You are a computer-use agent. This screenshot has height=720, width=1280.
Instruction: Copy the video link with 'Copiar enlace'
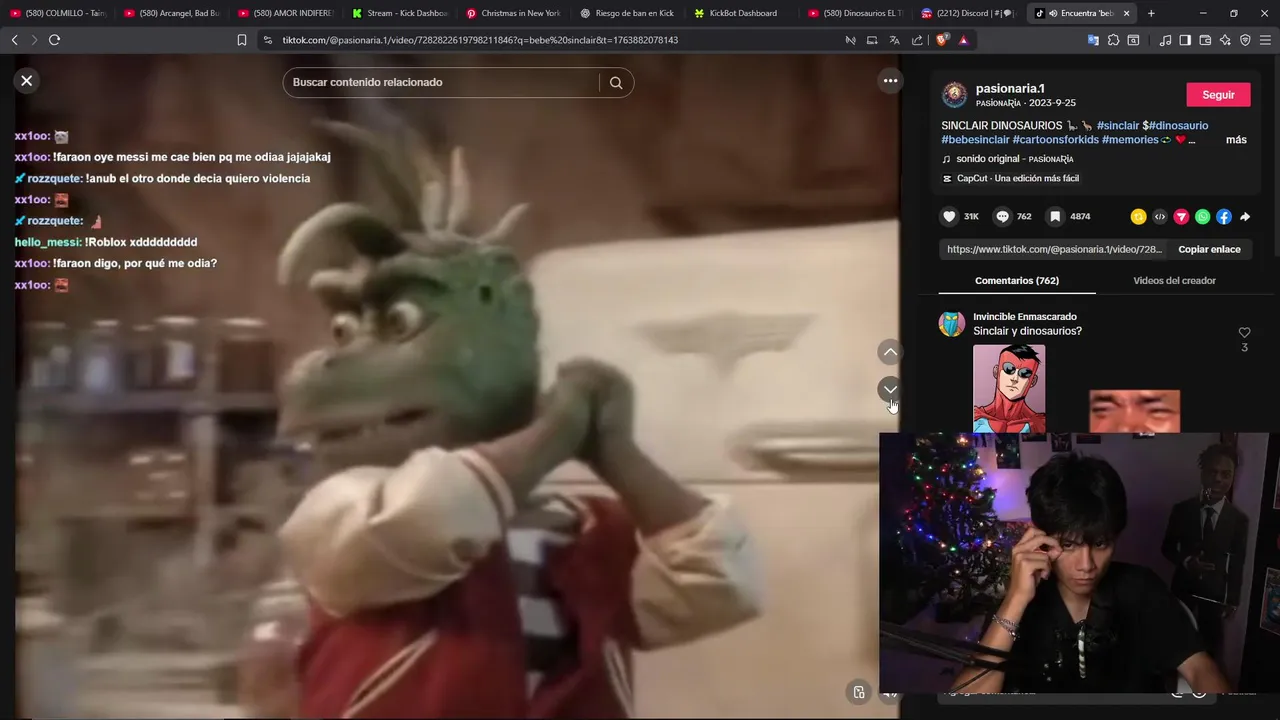1209,249
